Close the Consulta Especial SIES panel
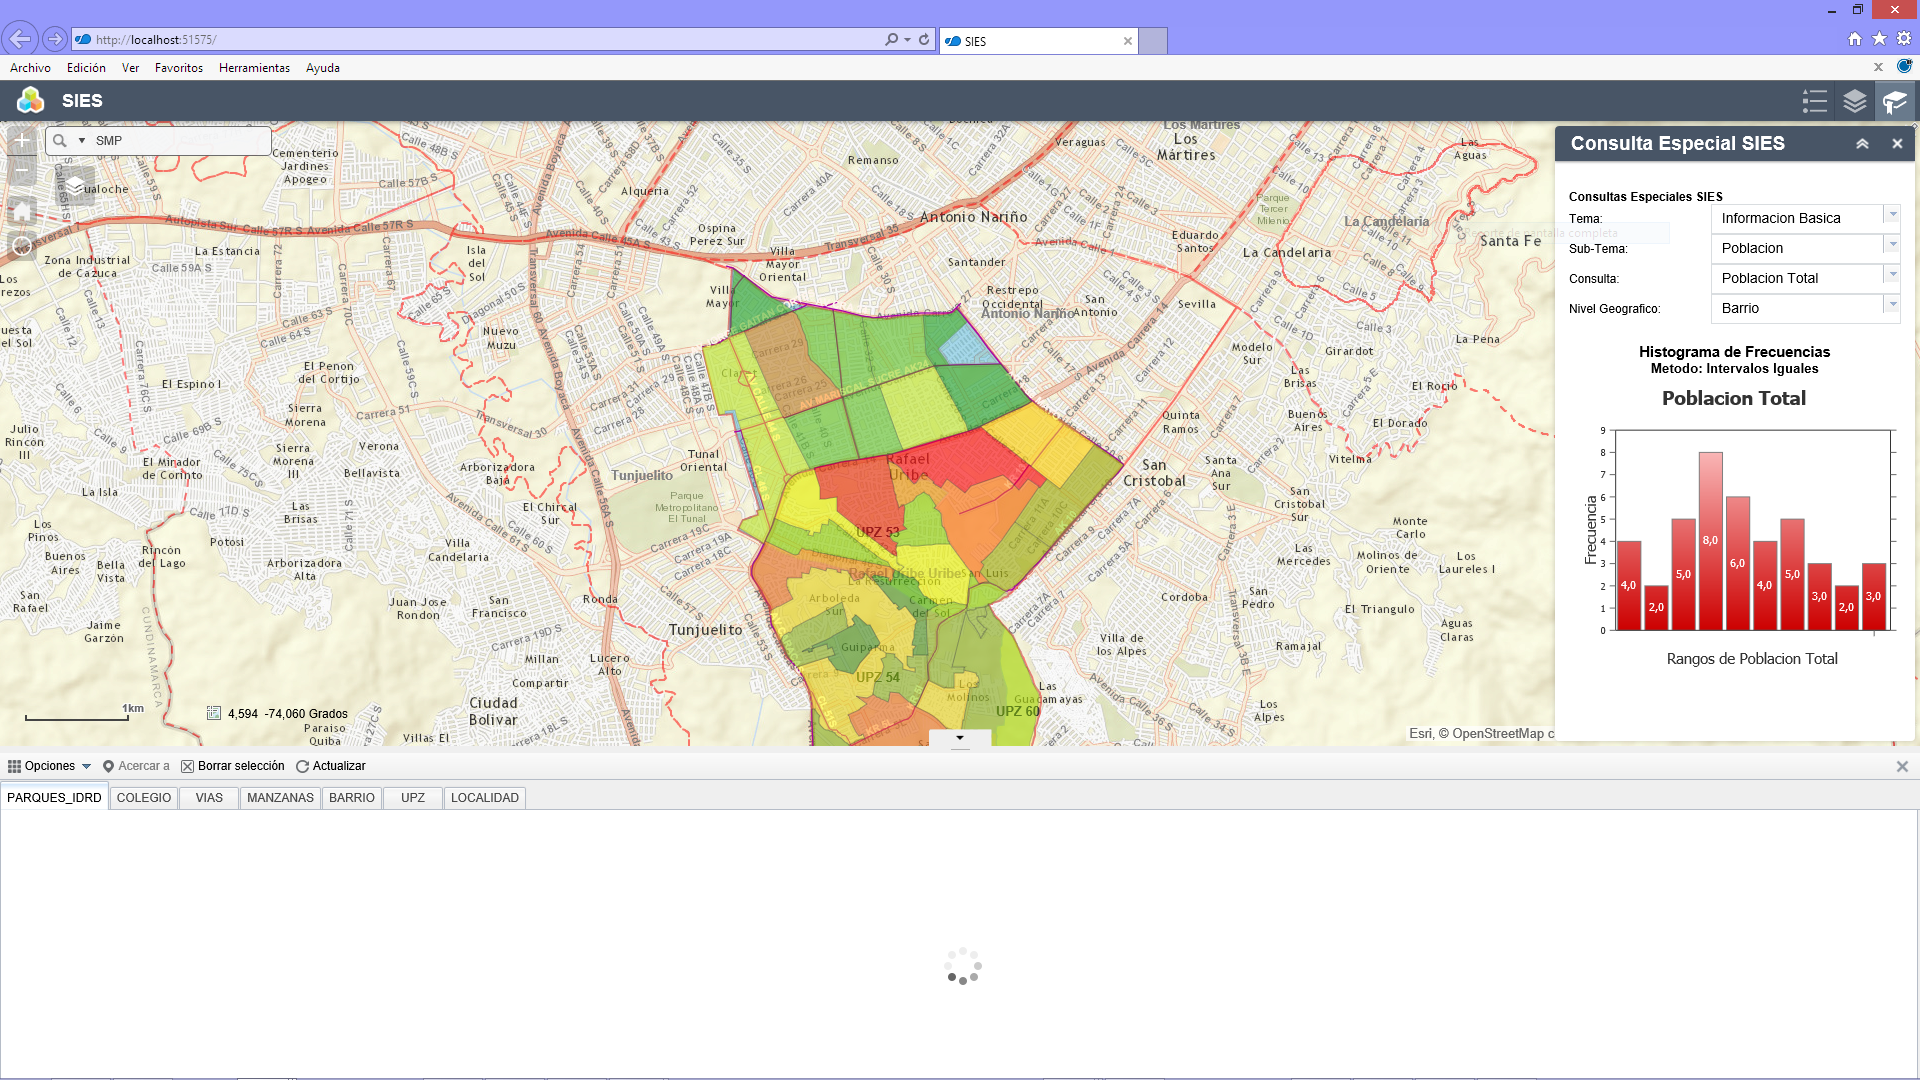1920x1080 pixels. tap(1897, 144)
